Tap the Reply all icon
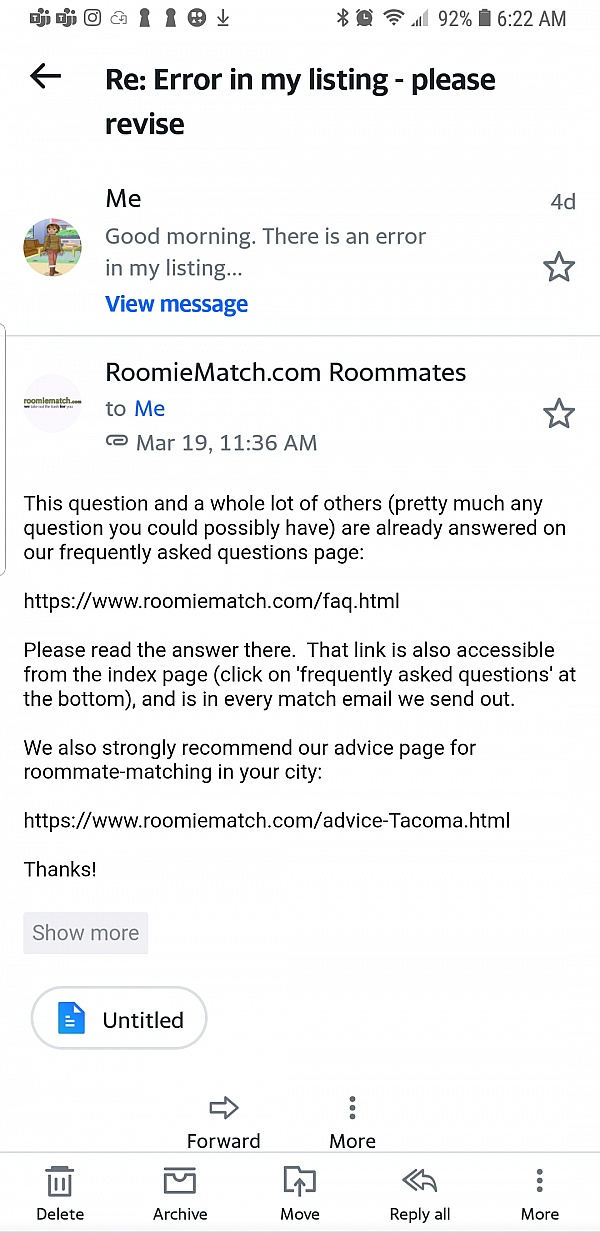600x1233 pixels. click(420, 1182)
